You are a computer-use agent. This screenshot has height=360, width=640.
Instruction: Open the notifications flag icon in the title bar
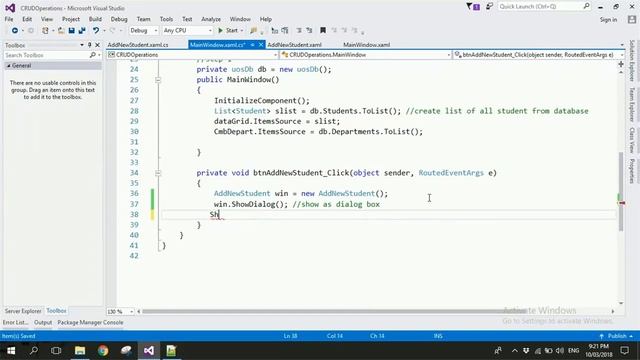point(473,7)
